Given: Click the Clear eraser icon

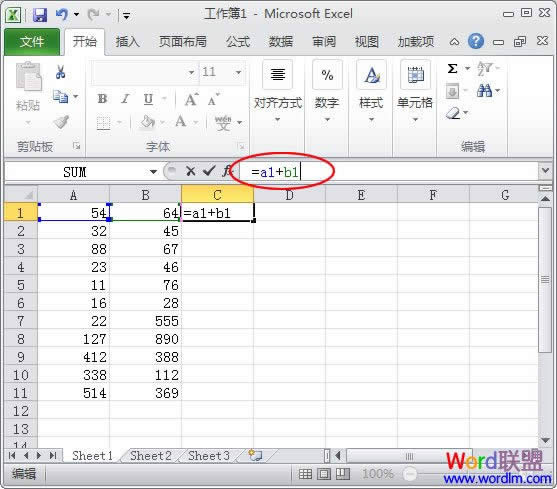Looking at the screenshot, I should point(454,114).
